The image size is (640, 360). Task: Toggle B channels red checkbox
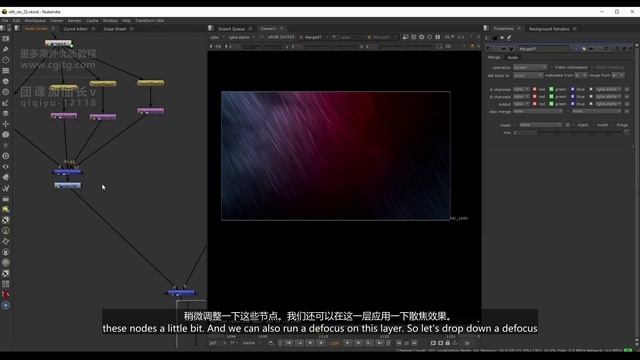534,96
